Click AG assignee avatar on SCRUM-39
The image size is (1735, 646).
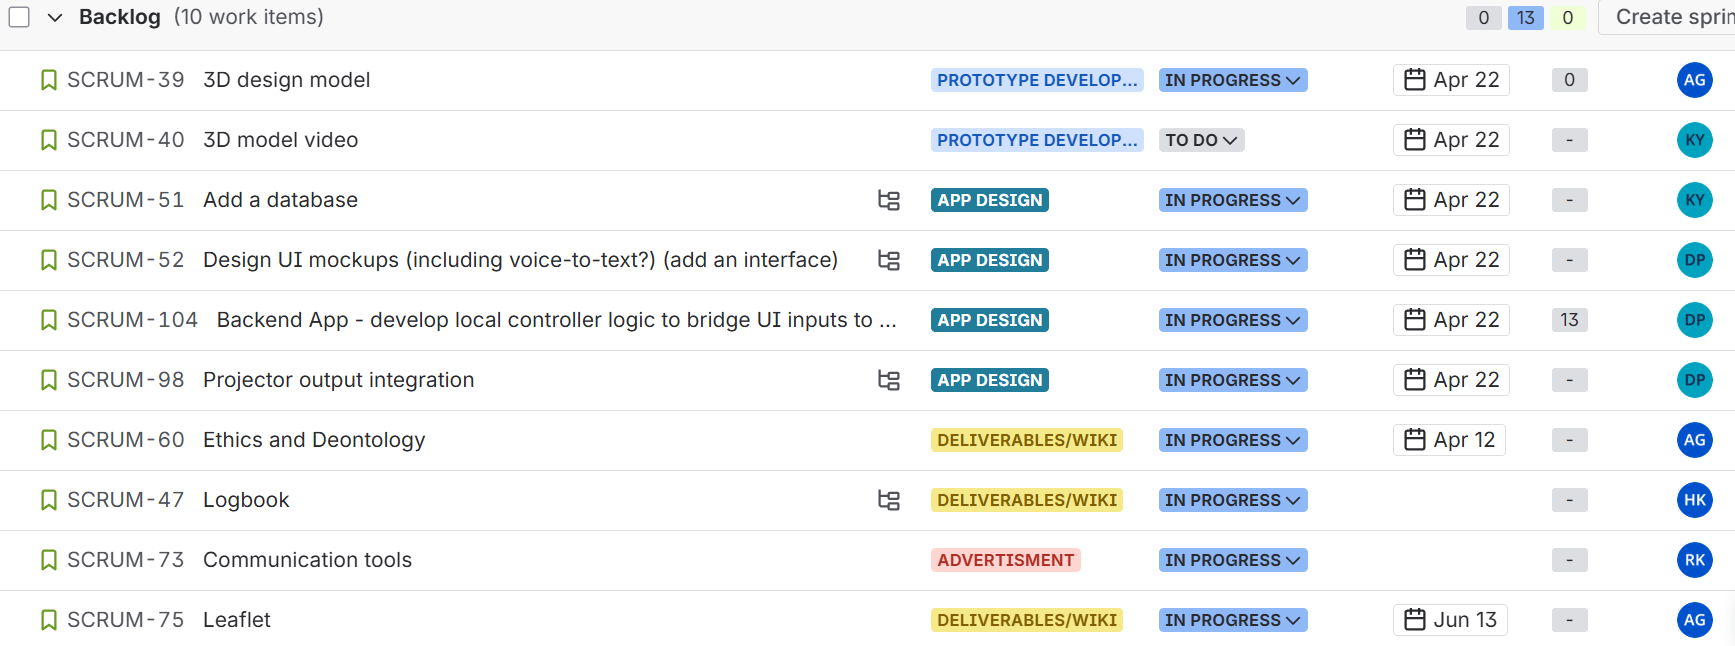(x=1694, y=80)
